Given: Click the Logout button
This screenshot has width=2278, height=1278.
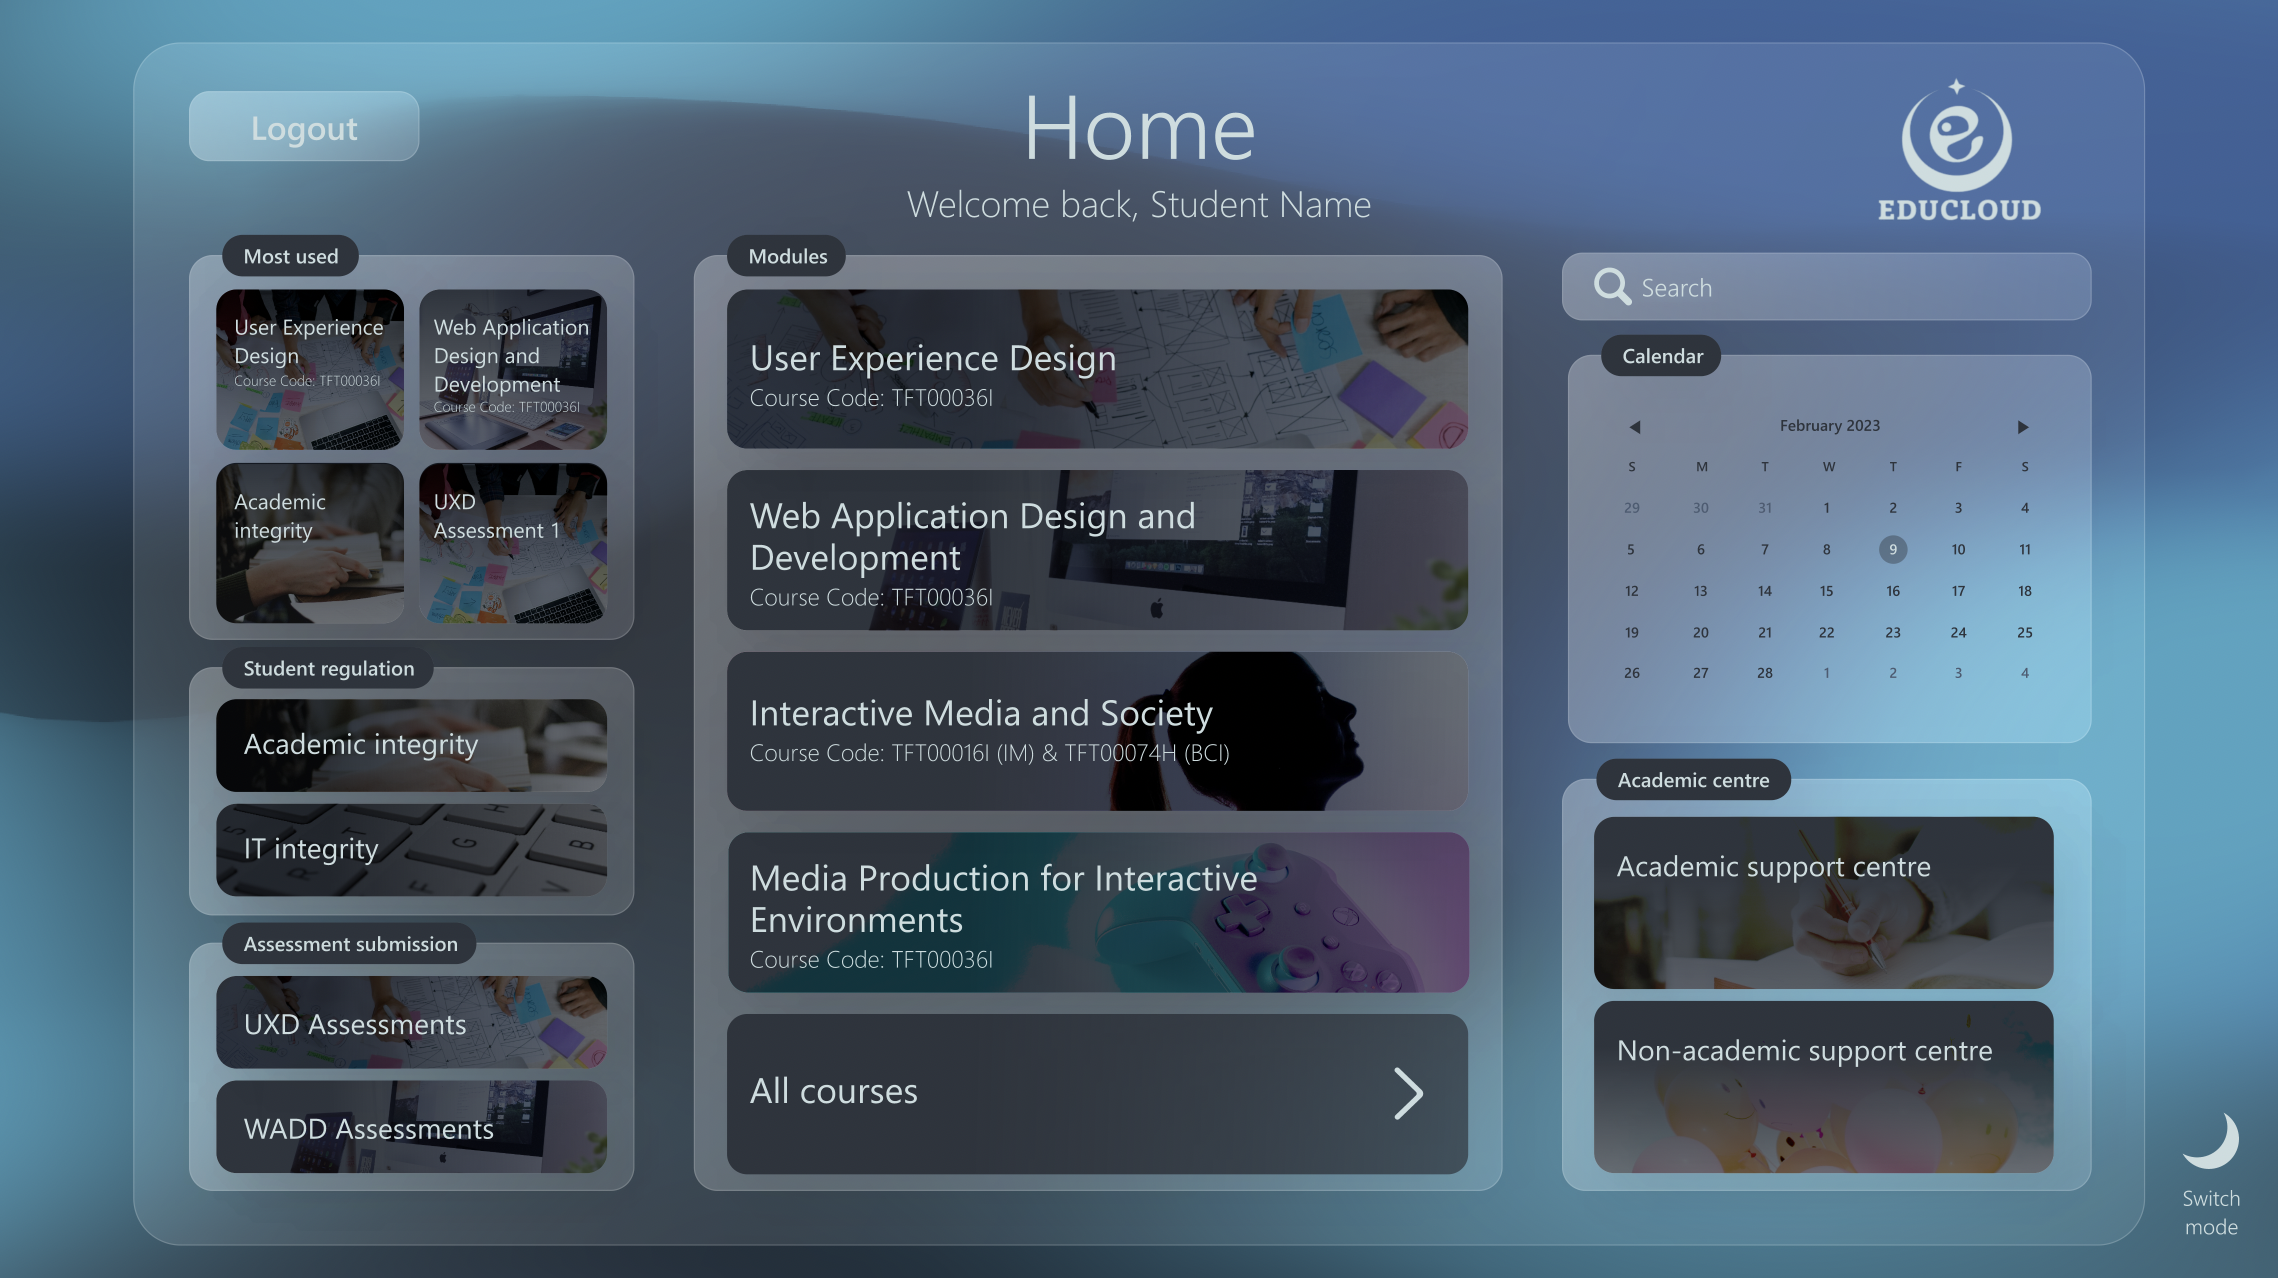Looking at the screenshot, I should (x=304, y=125).
